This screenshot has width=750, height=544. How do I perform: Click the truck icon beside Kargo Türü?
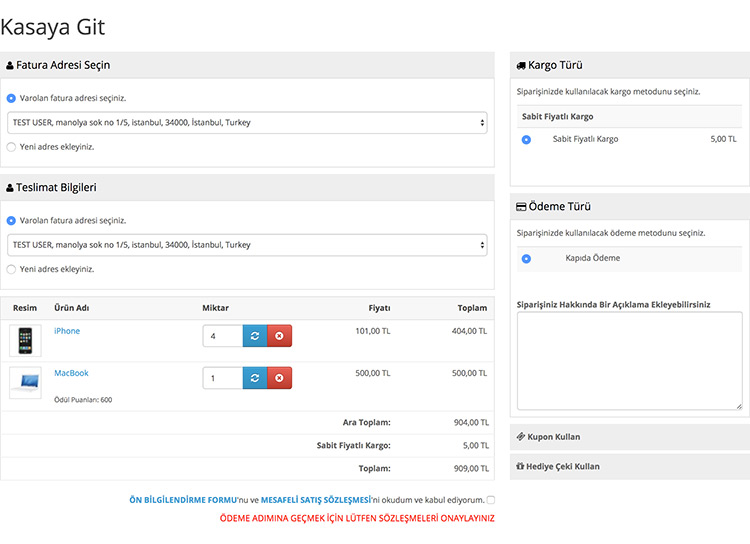click(521, 66)
